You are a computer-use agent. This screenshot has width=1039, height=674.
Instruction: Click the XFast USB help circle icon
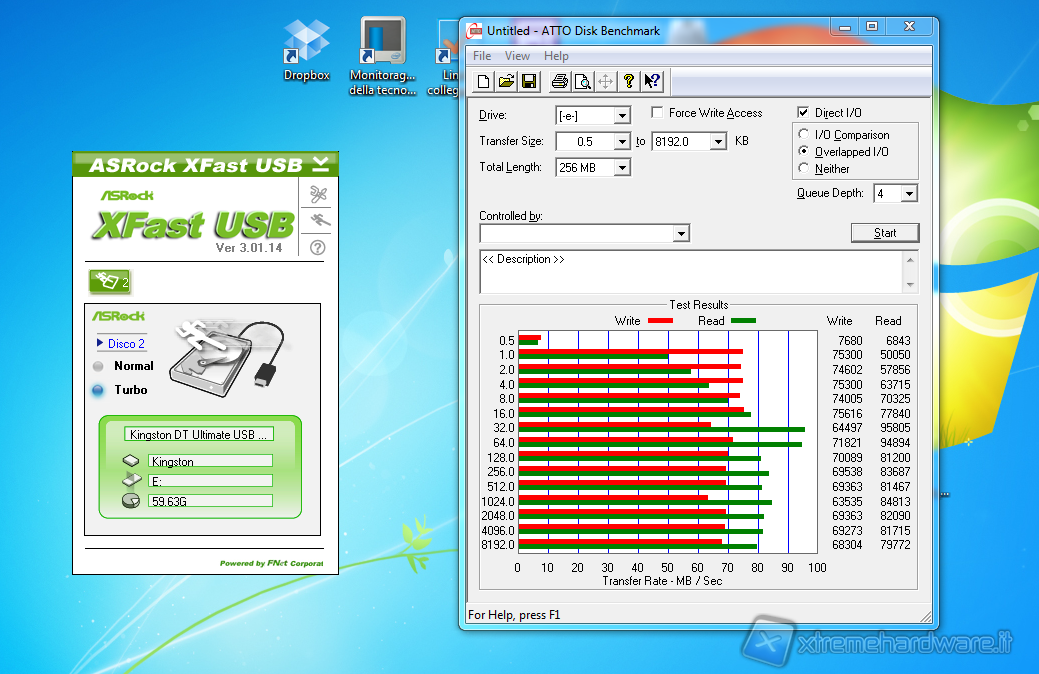click(318, 247)
